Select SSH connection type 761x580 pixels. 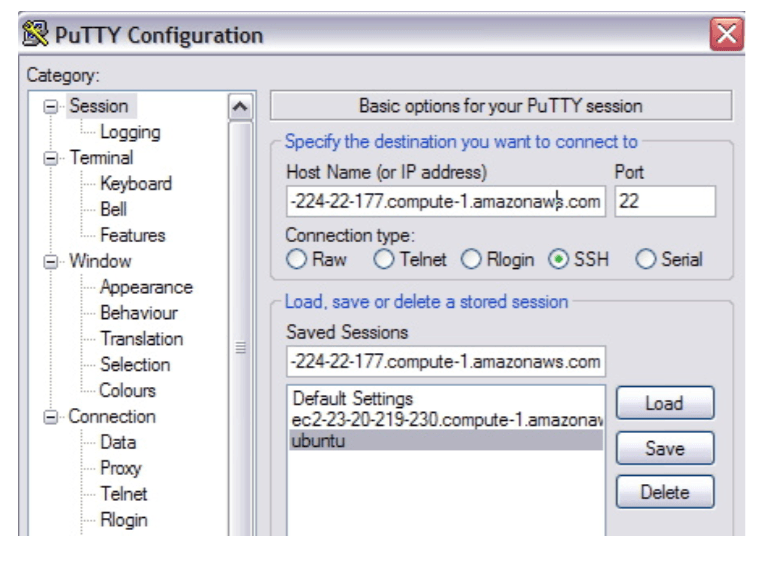point(559,260)
